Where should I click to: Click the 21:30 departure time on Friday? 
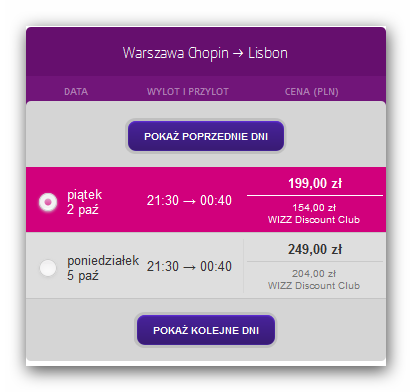click(163, 201)
